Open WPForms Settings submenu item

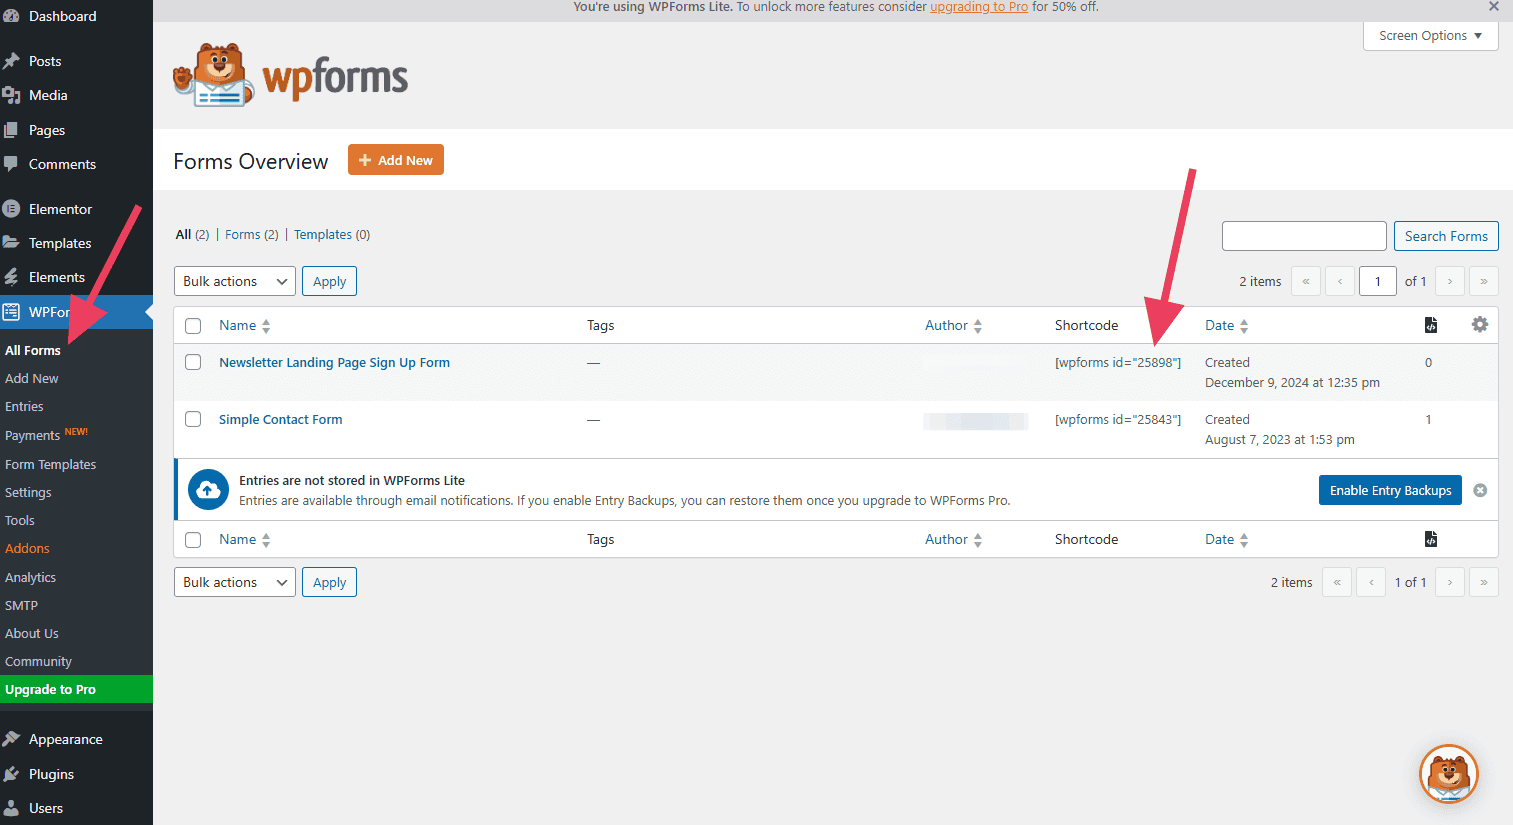28,492
